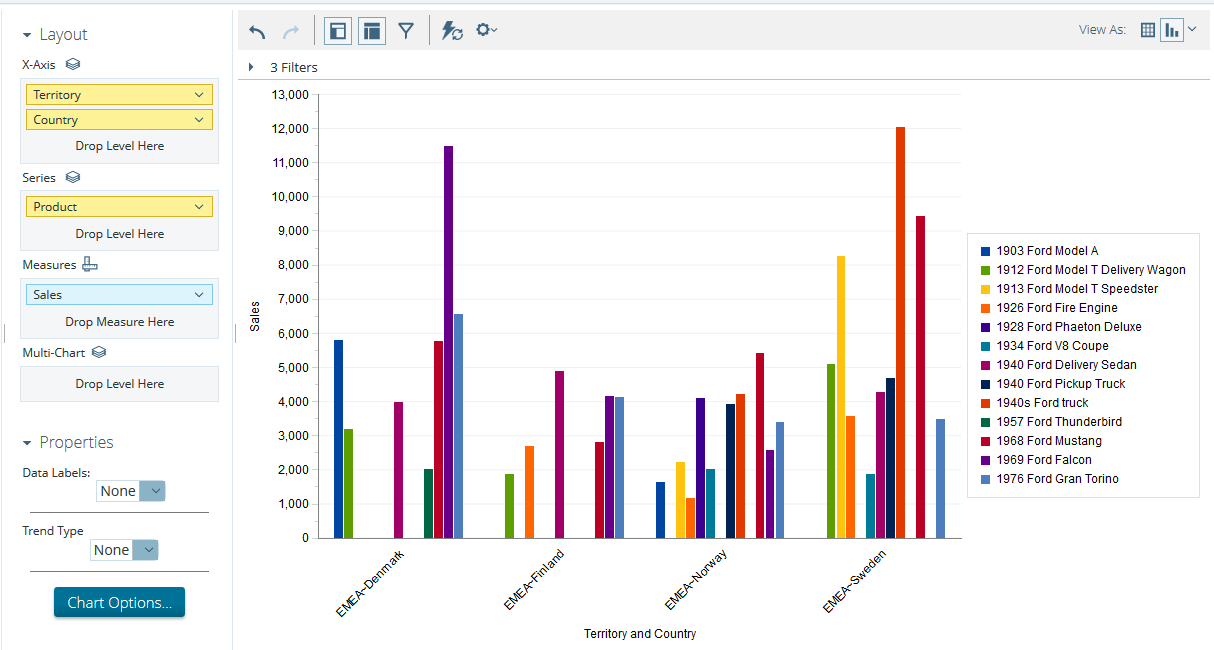Open the gear settings menu
The height and width of the screenshot is (650, 1214).
coord(486,31)
